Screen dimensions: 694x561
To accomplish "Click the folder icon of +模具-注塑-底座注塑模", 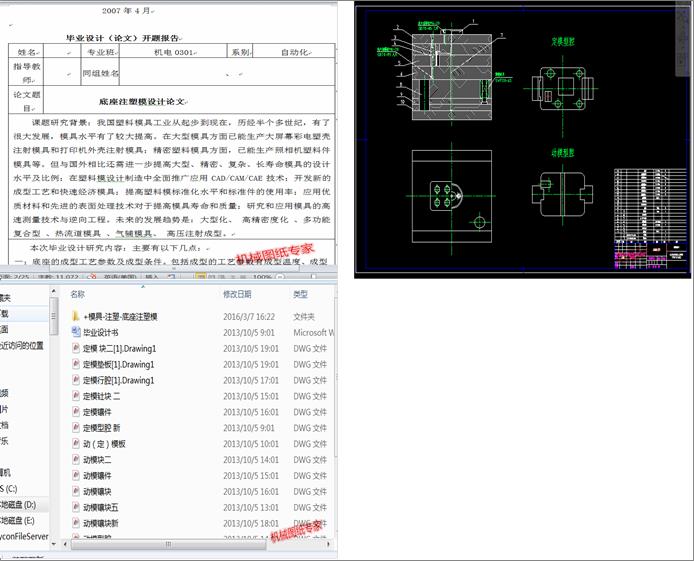I will [x=76, y=316].
